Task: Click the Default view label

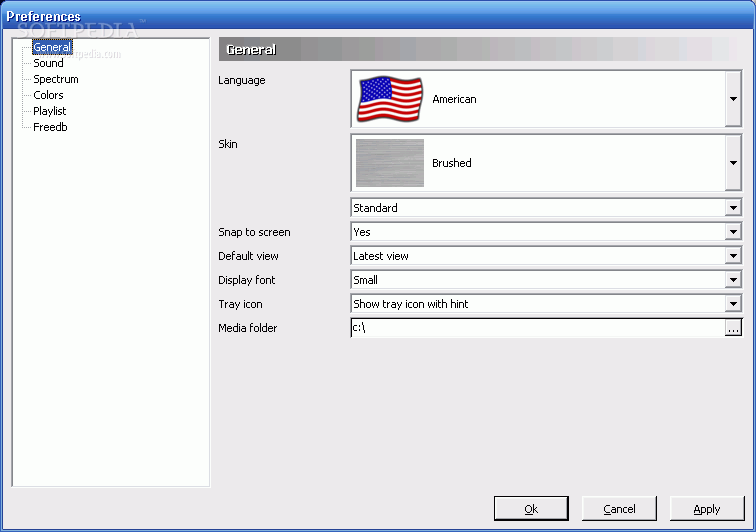Action: 248,256
